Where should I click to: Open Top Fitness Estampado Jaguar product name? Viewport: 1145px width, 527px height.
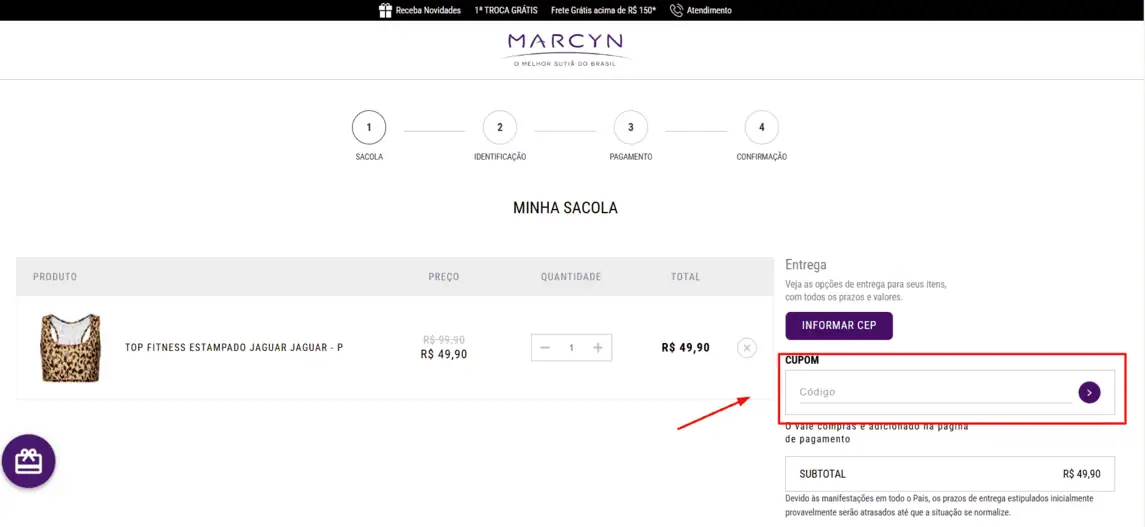(x=234, y=347)
